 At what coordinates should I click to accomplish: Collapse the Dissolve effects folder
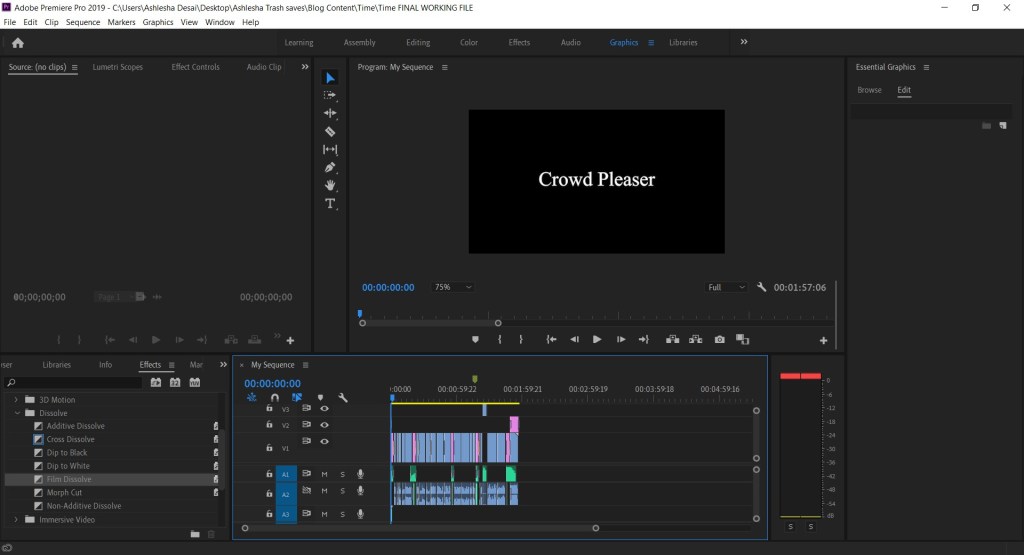pyautogui.click(x=17, y=413)
